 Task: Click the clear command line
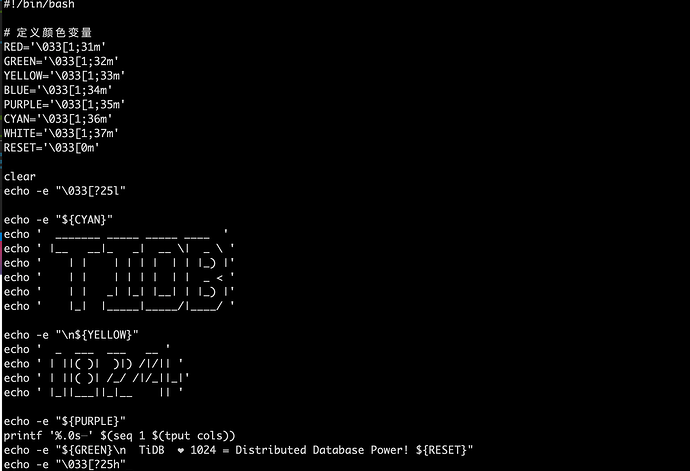coord(19,177)
